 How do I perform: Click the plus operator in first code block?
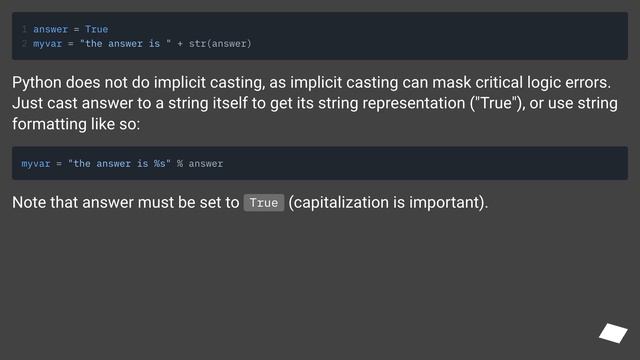click(180, 43)
